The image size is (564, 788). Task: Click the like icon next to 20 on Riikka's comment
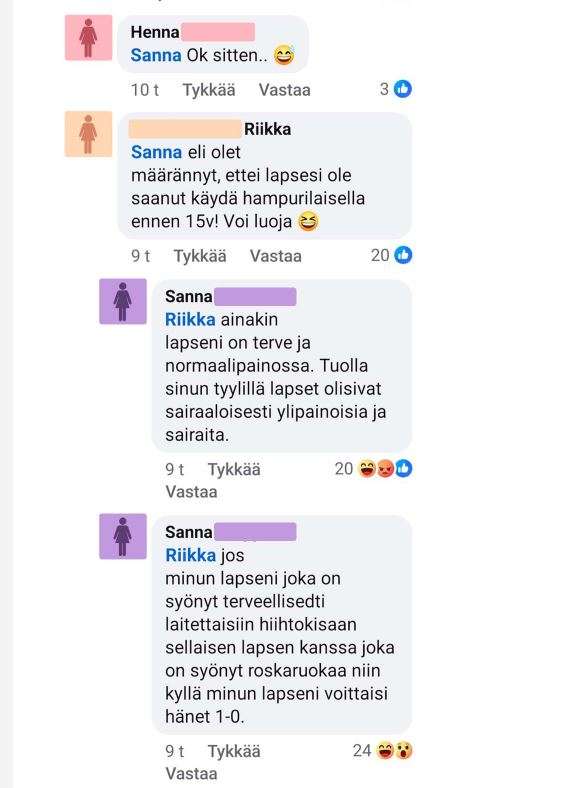403,255
